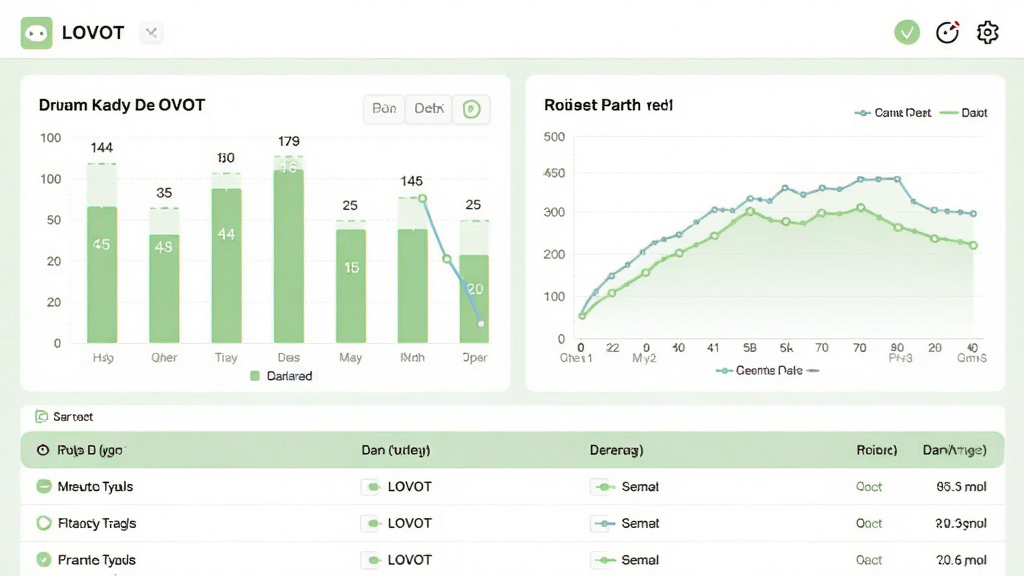Click the 86.5 mol value
Screen dimensions: 1024x576
961,487
